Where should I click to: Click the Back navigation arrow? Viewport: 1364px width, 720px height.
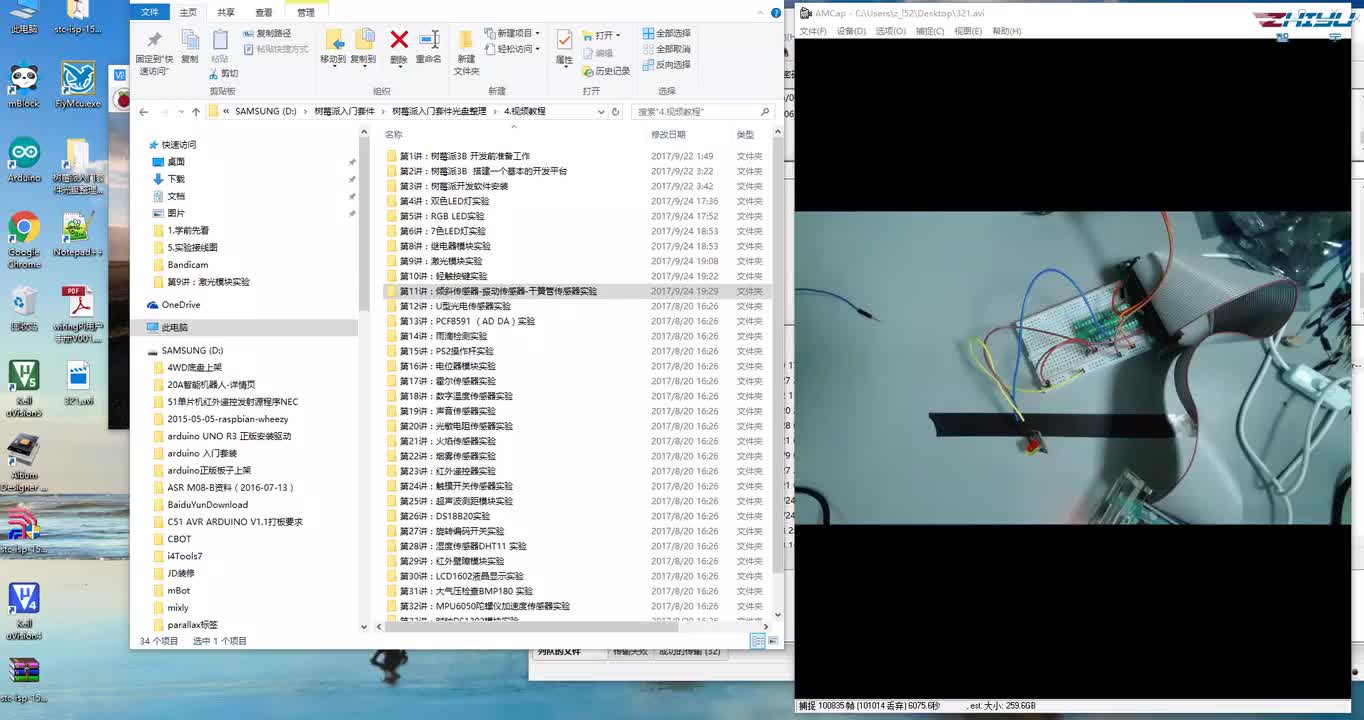[143, 112]
